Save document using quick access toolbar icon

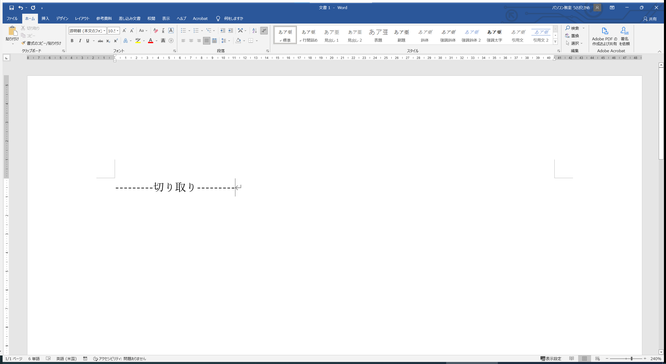11,8
